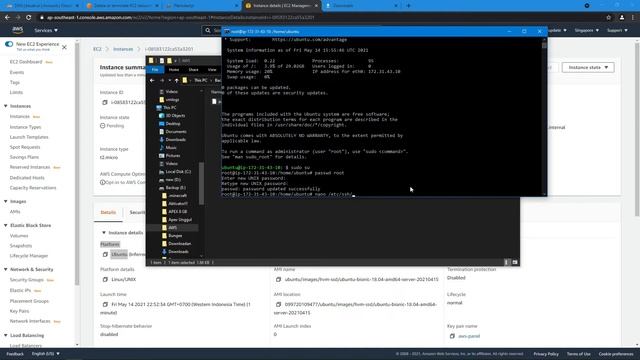Screen dimensions: 640x360
Task: Click the Feedback button in footer
Action: (15, 354)
